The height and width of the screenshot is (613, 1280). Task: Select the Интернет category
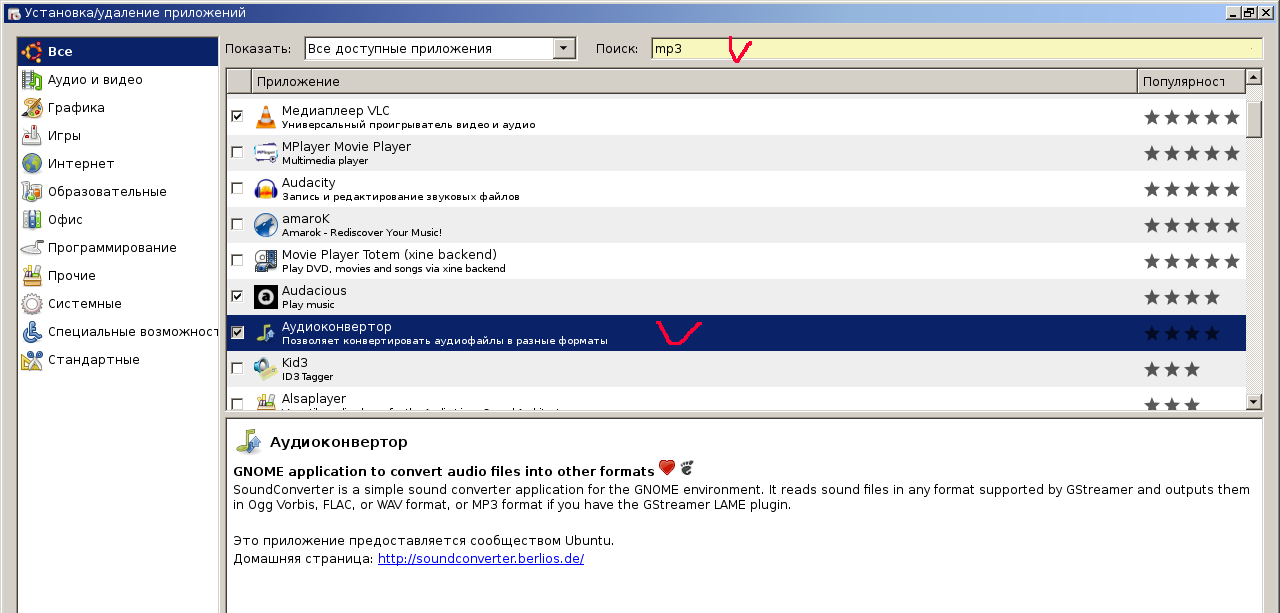pos(81,164)
